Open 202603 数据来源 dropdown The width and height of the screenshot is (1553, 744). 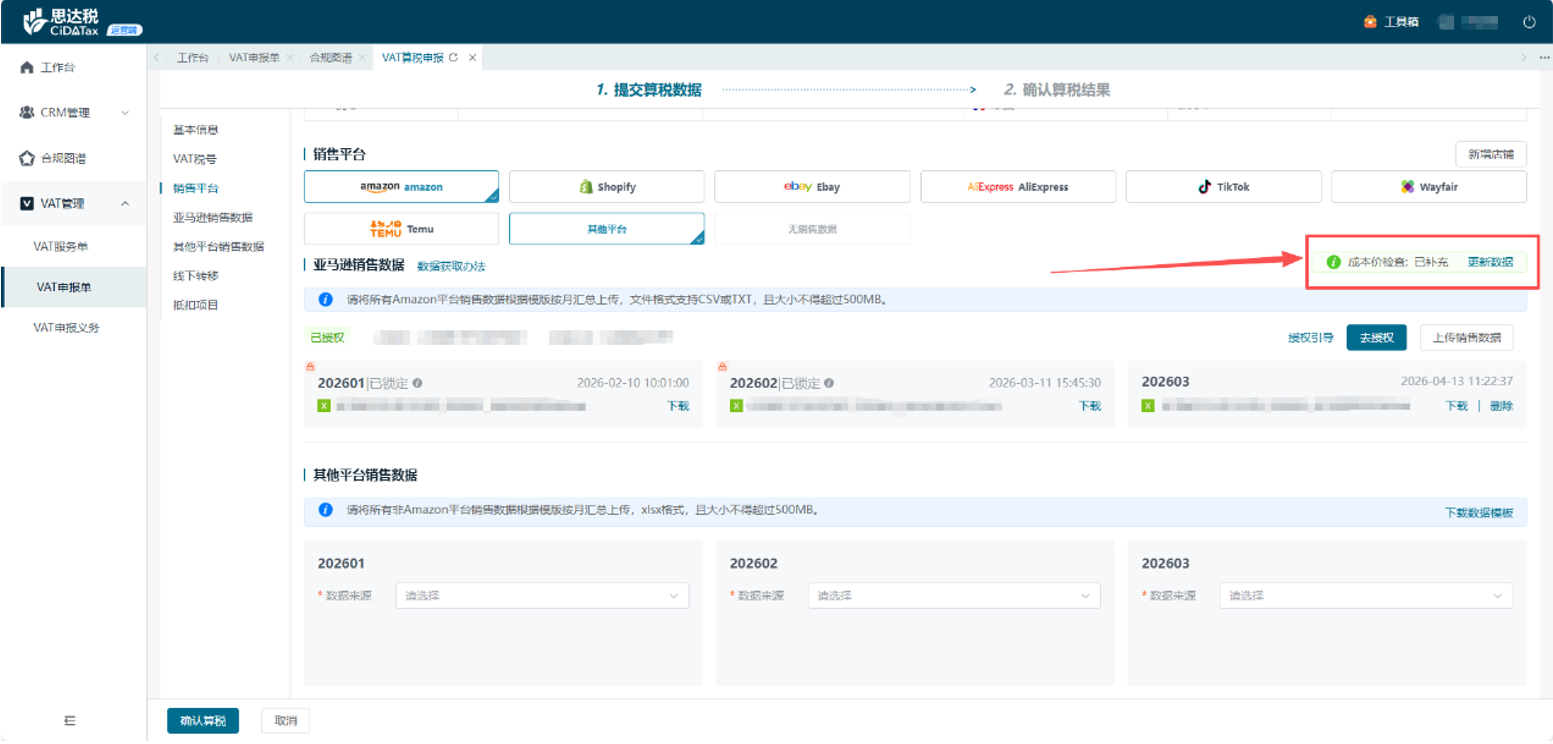[1365, 596]
